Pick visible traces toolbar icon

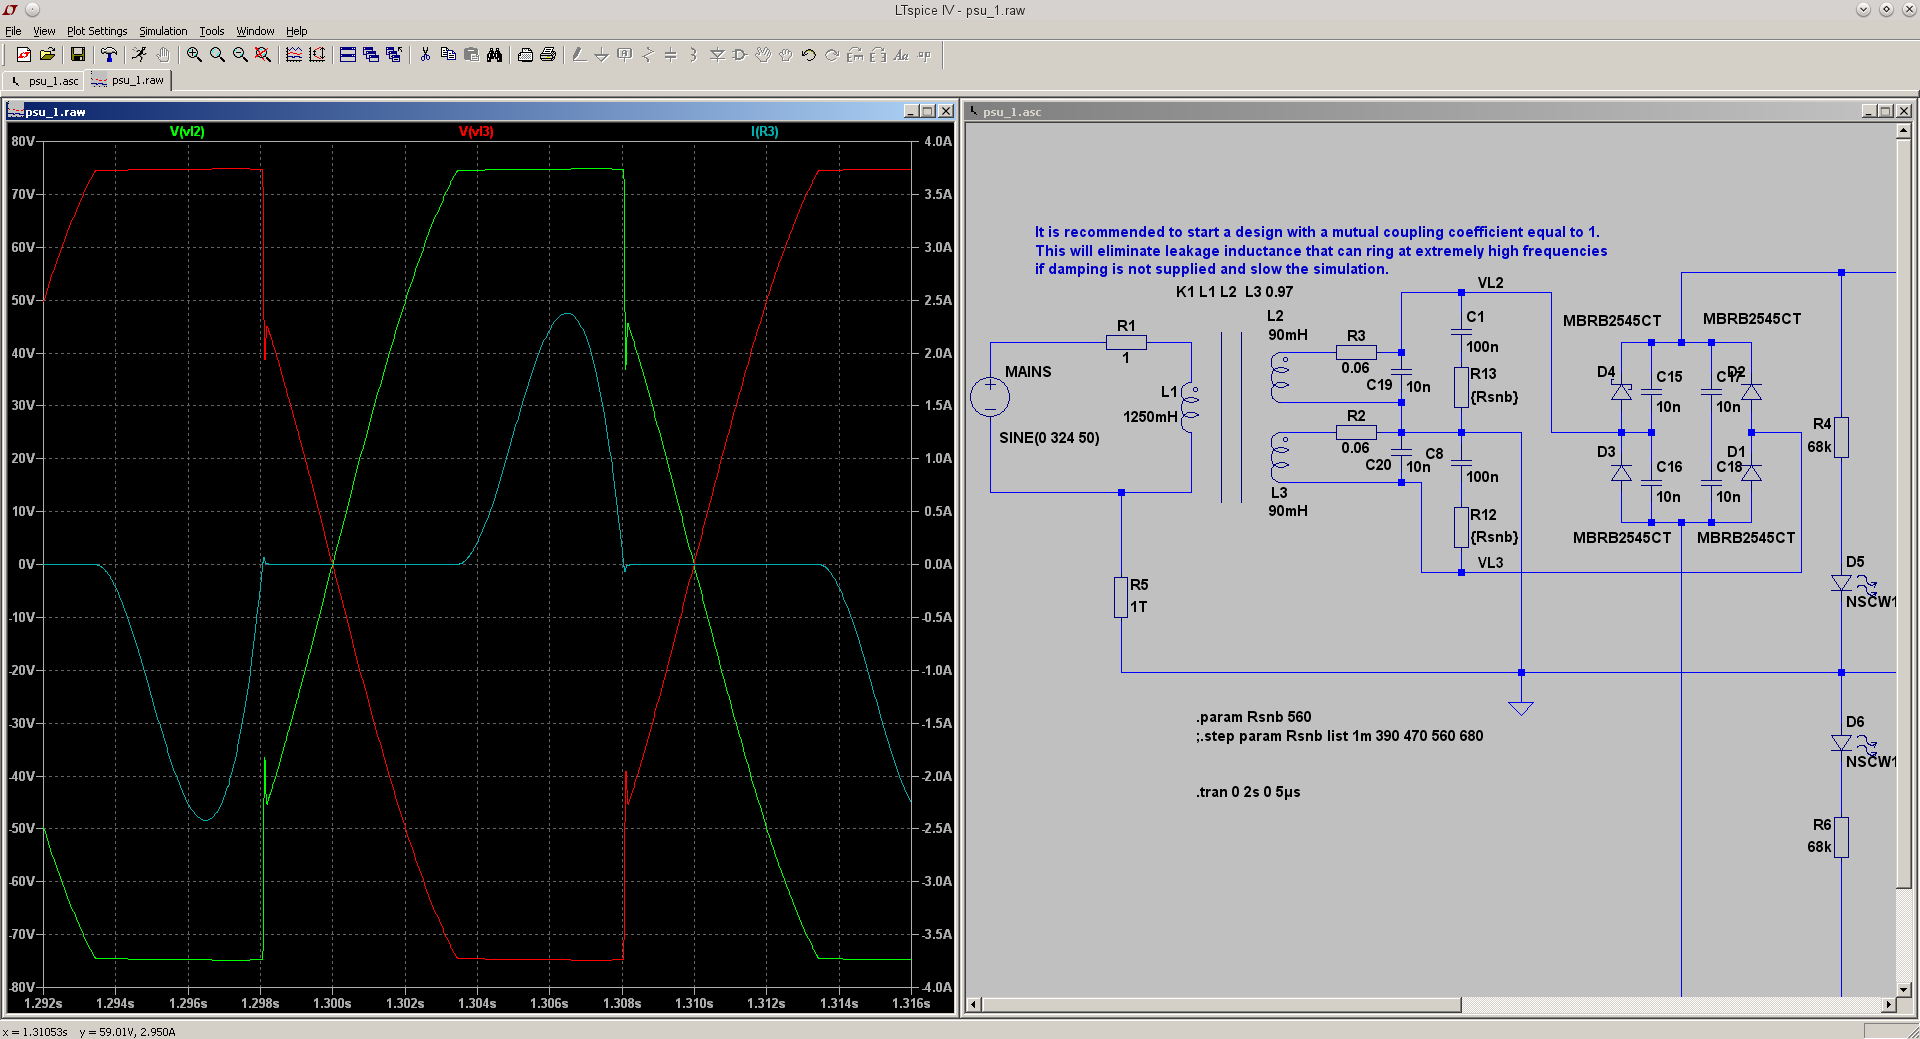coord(294,55)
